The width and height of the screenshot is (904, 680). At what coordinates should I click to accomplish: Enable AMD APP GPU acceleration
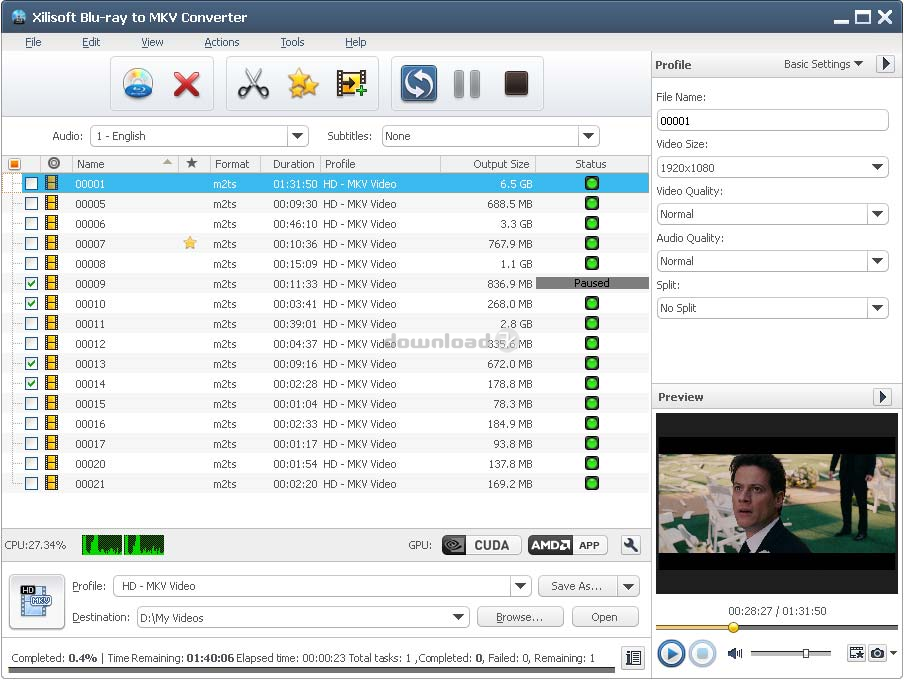567,545
